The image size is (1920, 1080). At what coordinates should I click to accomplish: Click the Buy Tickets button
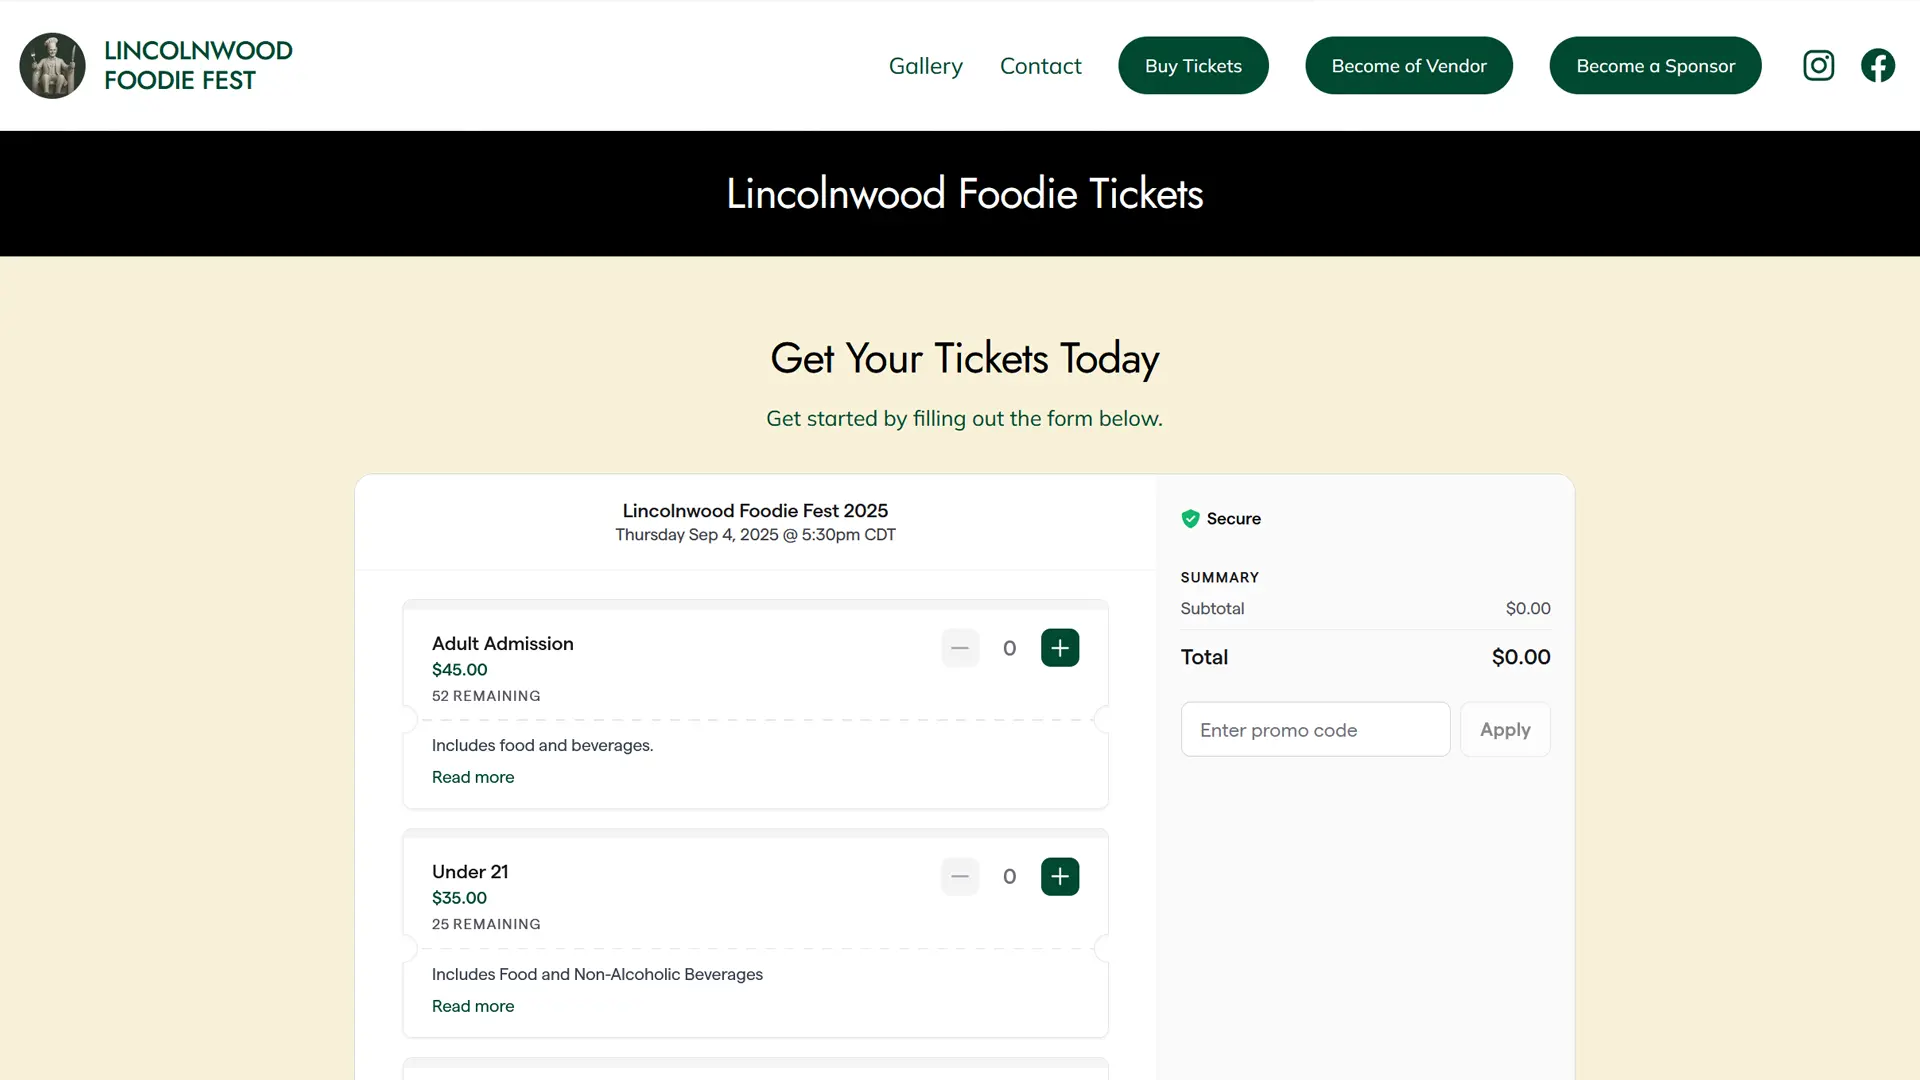pos(1193,66)
